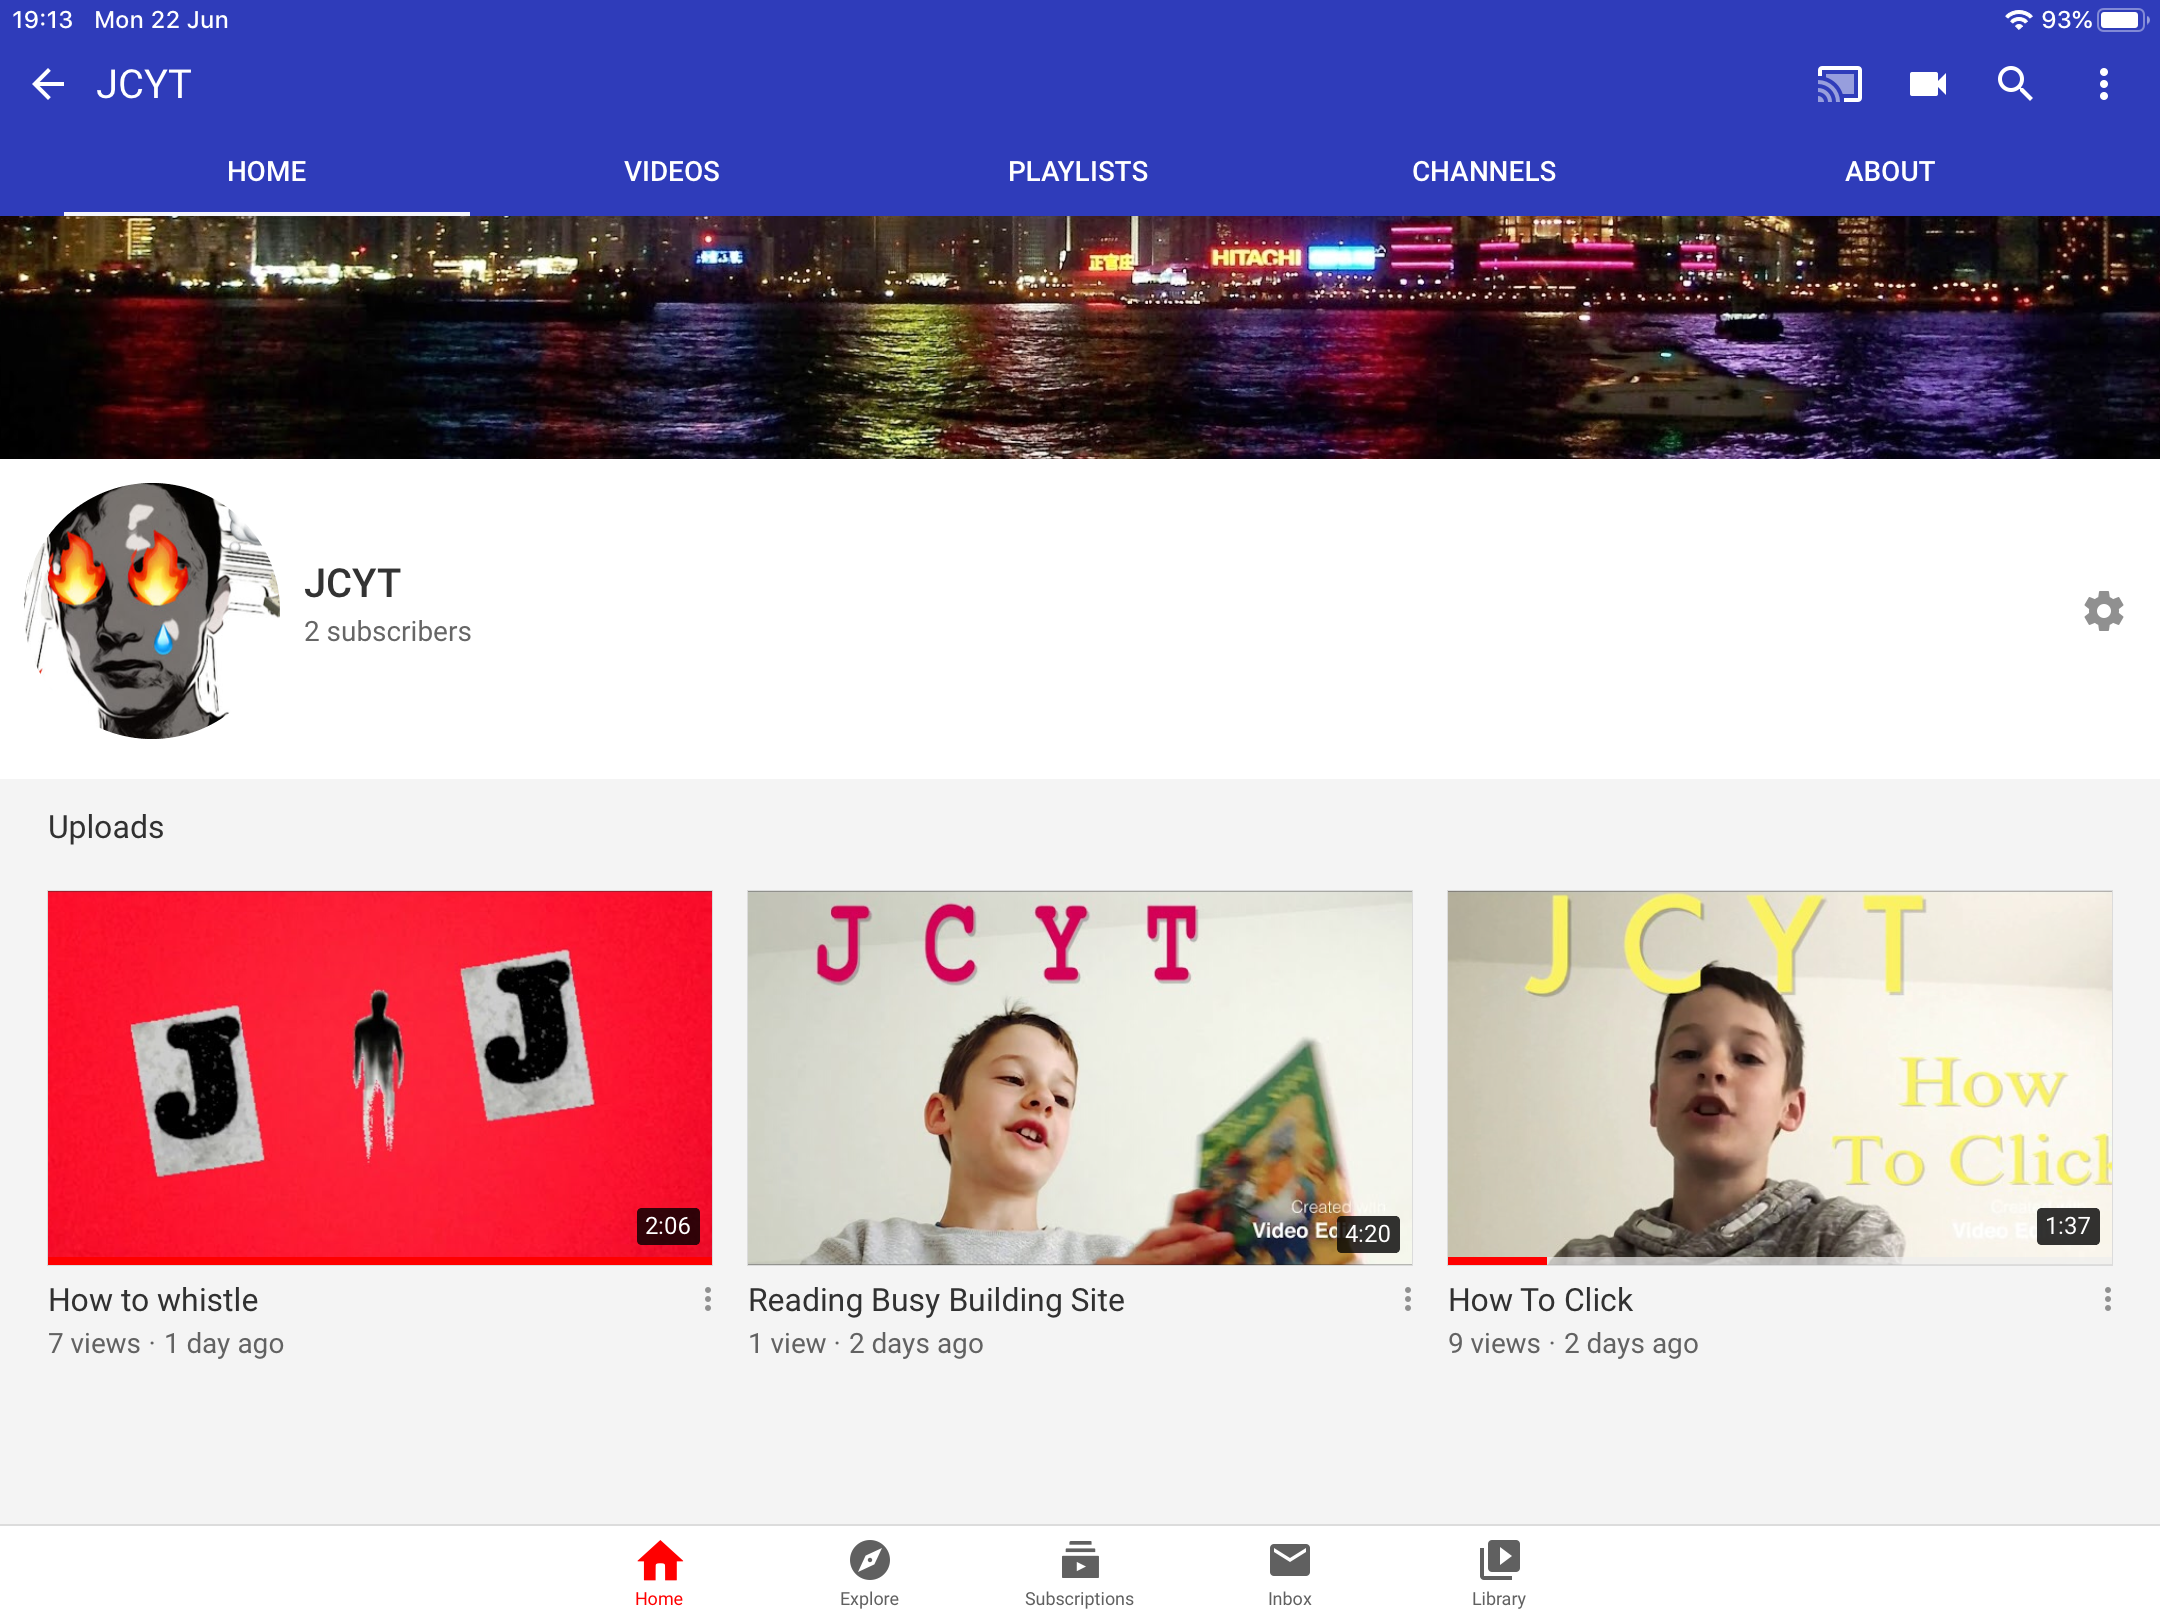Tap the JCYT channel profile picture

[x=152, y=611]
